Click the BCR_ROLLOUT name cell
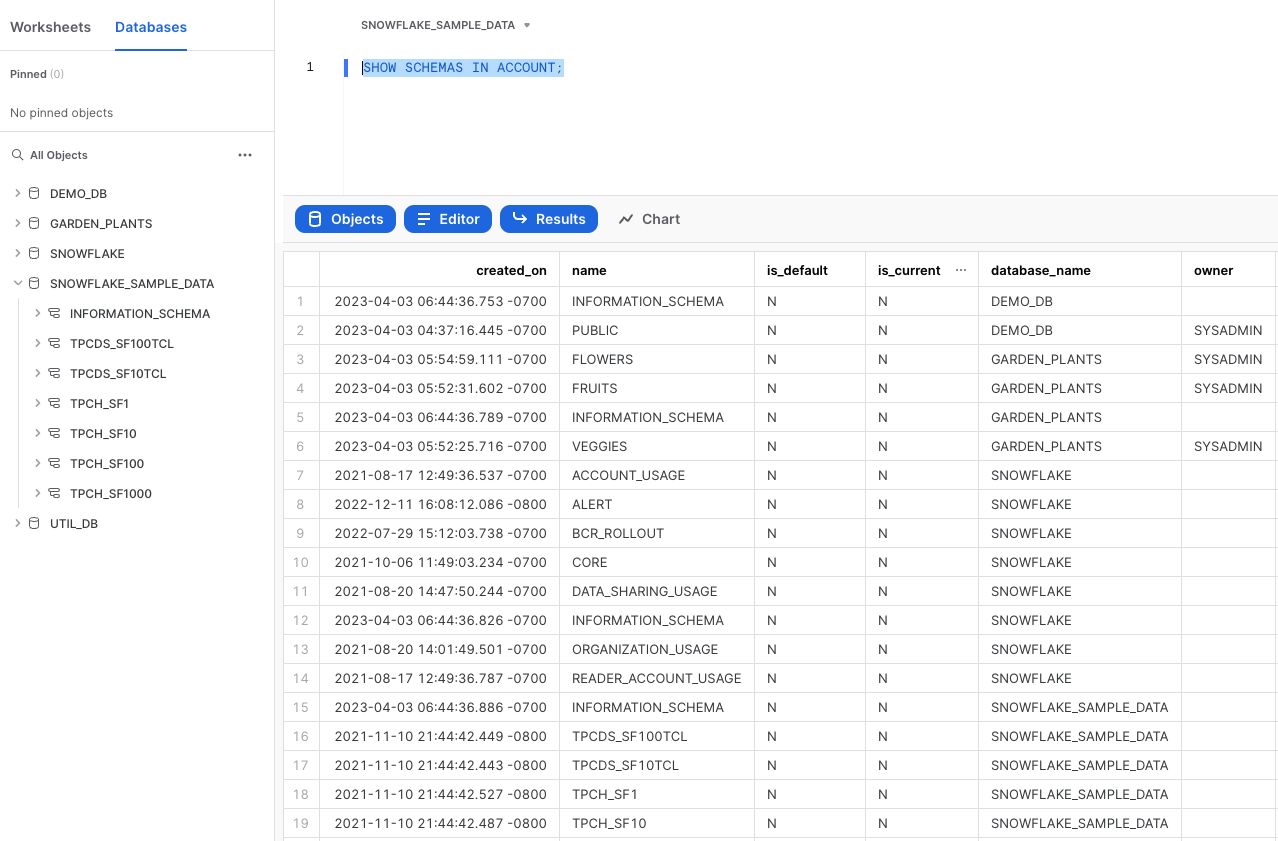 coord(656,533)
